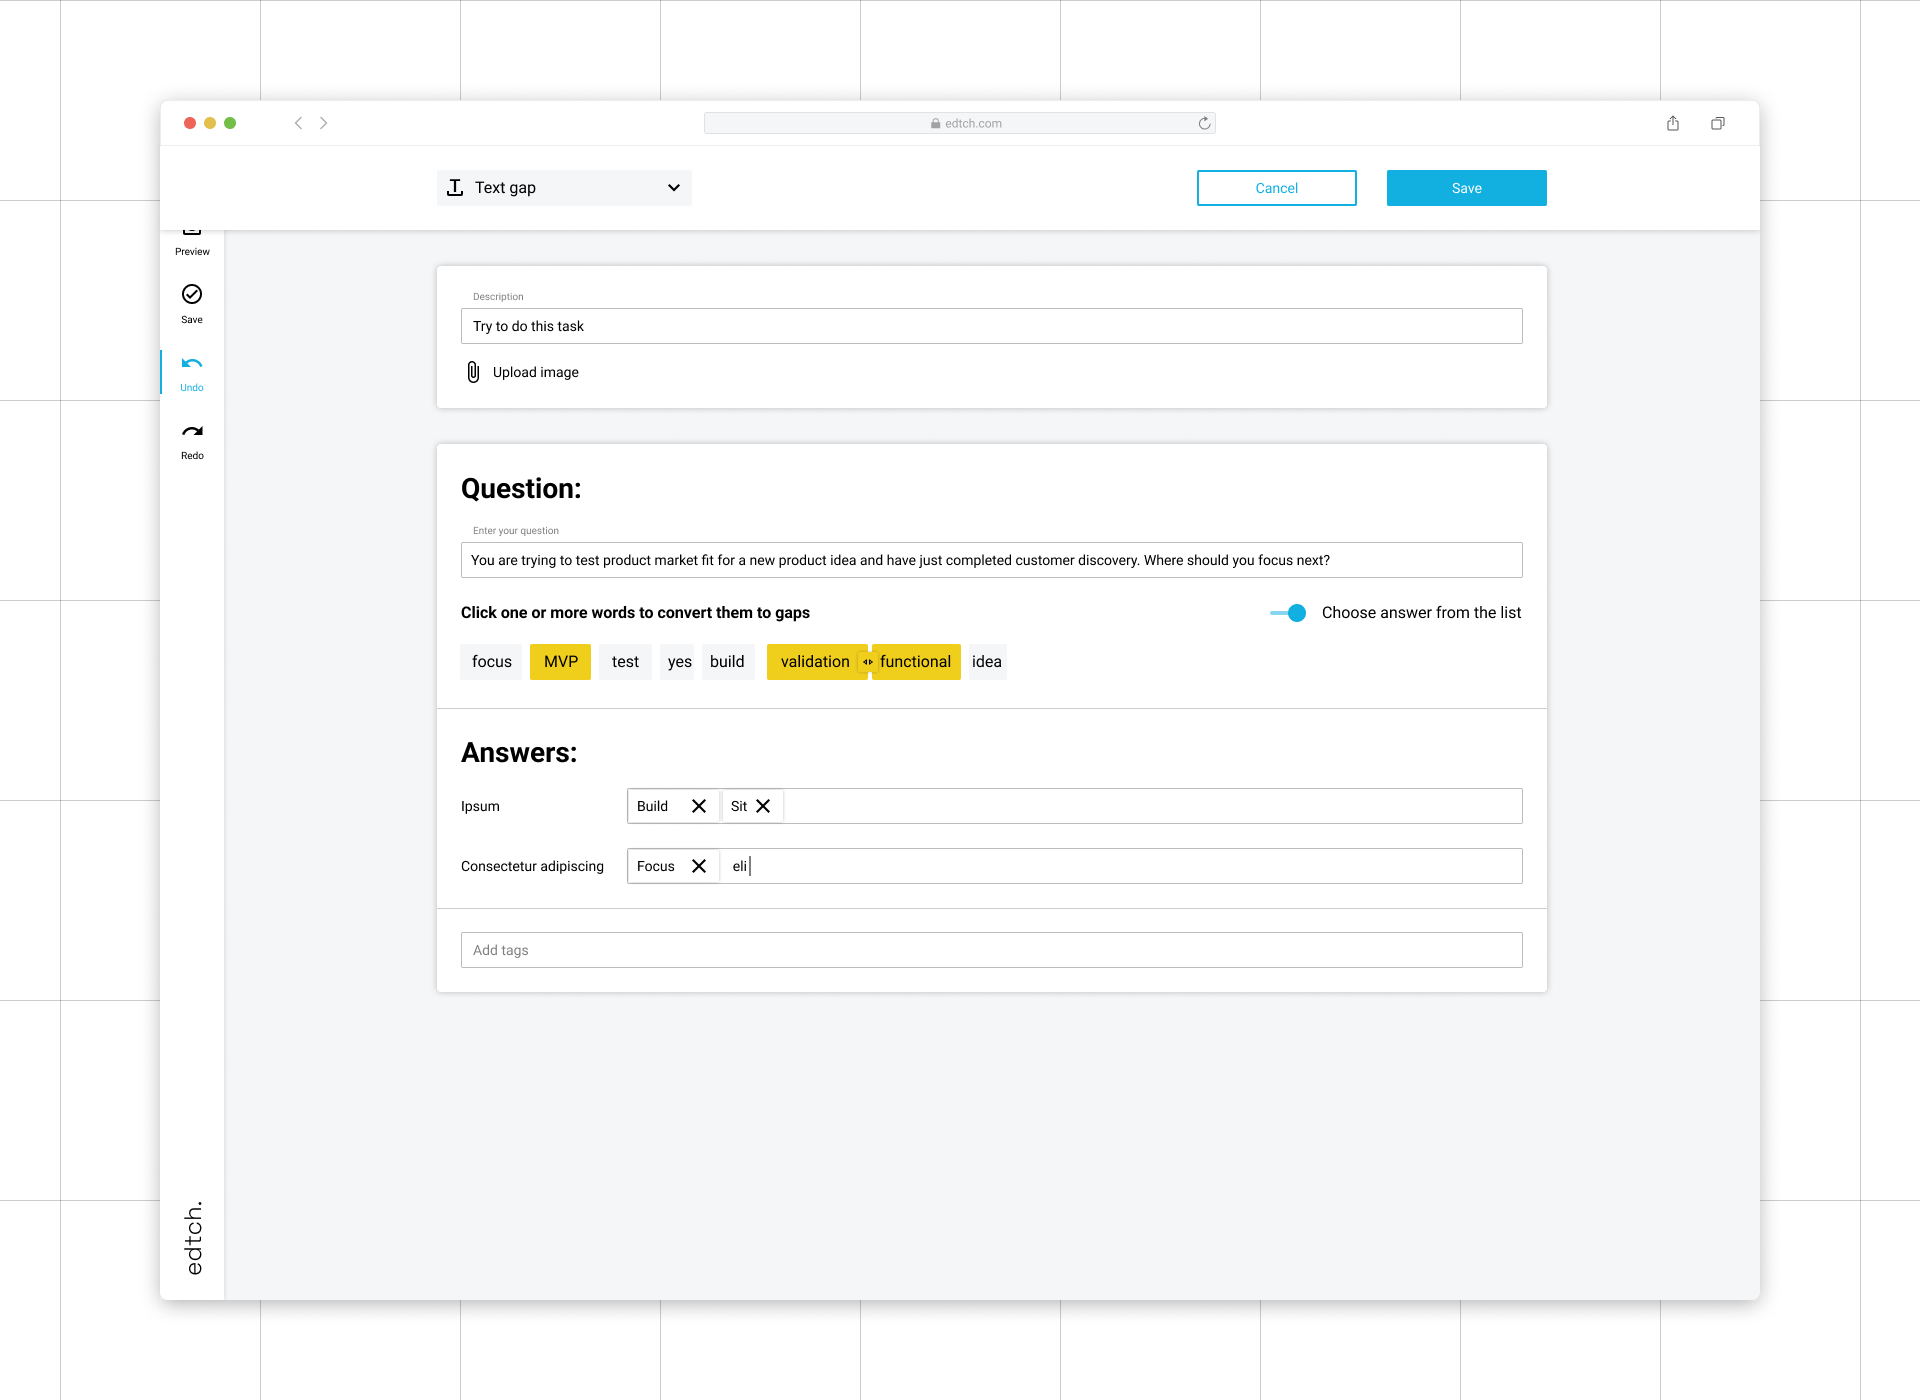Viewport: 1920px width, 1400px height.
Task: Click the Undo arrow icon in sidebar
Action: click(192, 364)
